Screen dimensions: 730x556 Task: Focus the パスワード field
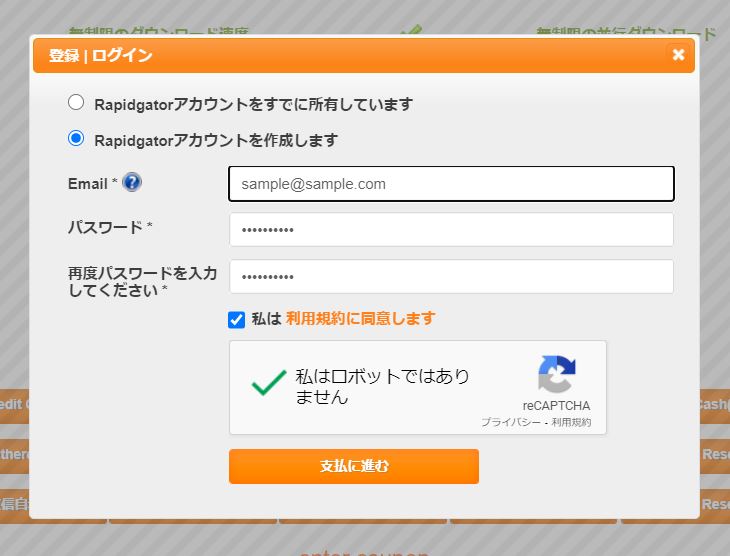pyautogui.click(x=451, y=229)
